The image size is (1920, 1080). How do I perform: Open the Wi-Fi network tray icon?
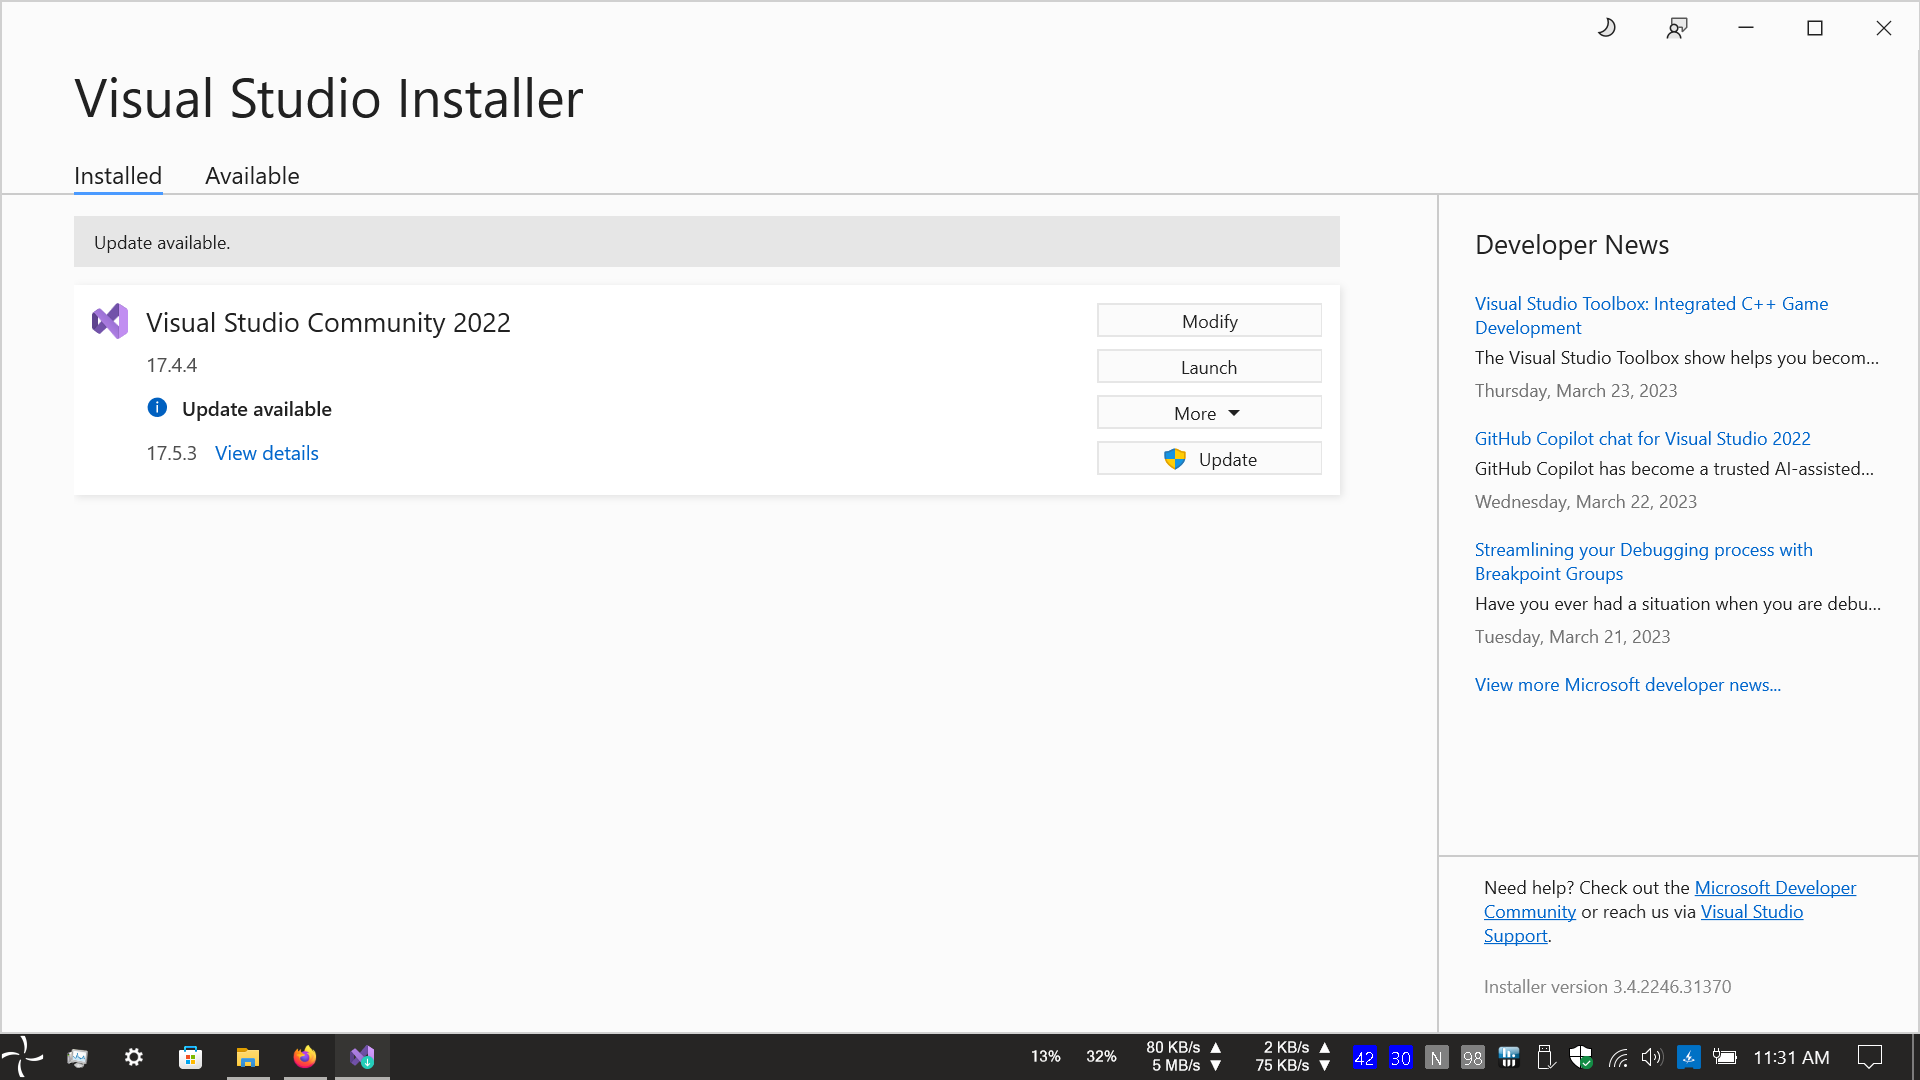(x=1618, y=1057)
